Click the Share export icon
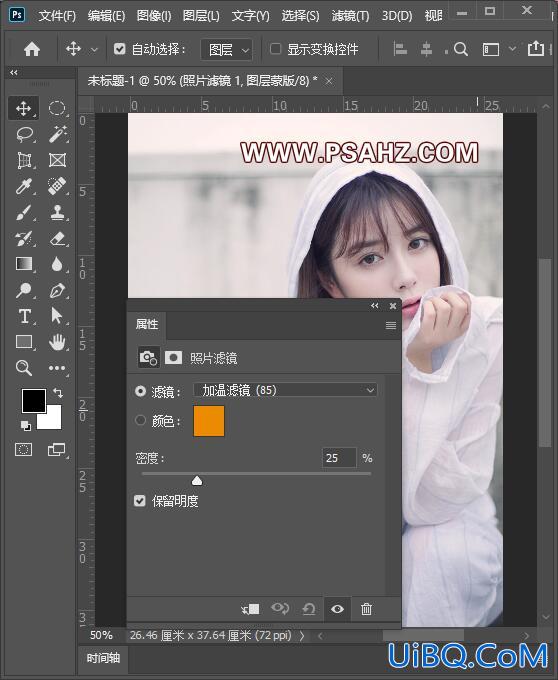This screenshot has height=680, width=558. (536, 48)
